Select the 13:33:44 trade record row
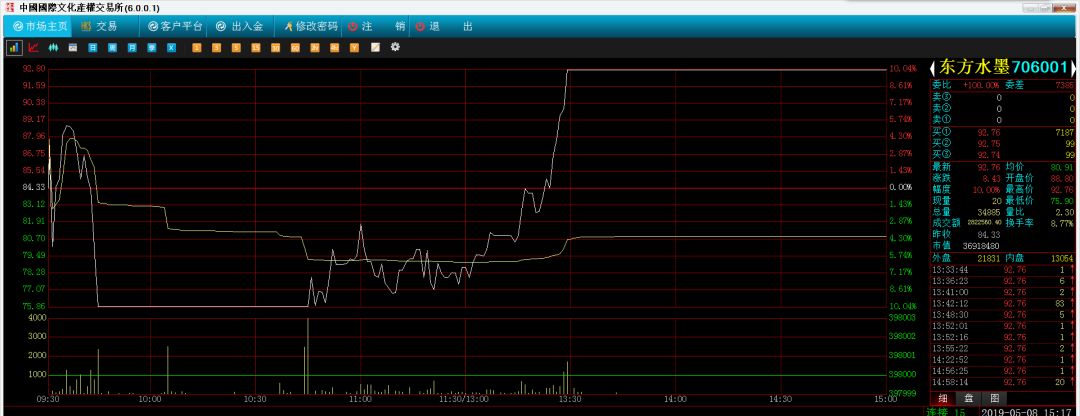 click(x=1003, y=270)
